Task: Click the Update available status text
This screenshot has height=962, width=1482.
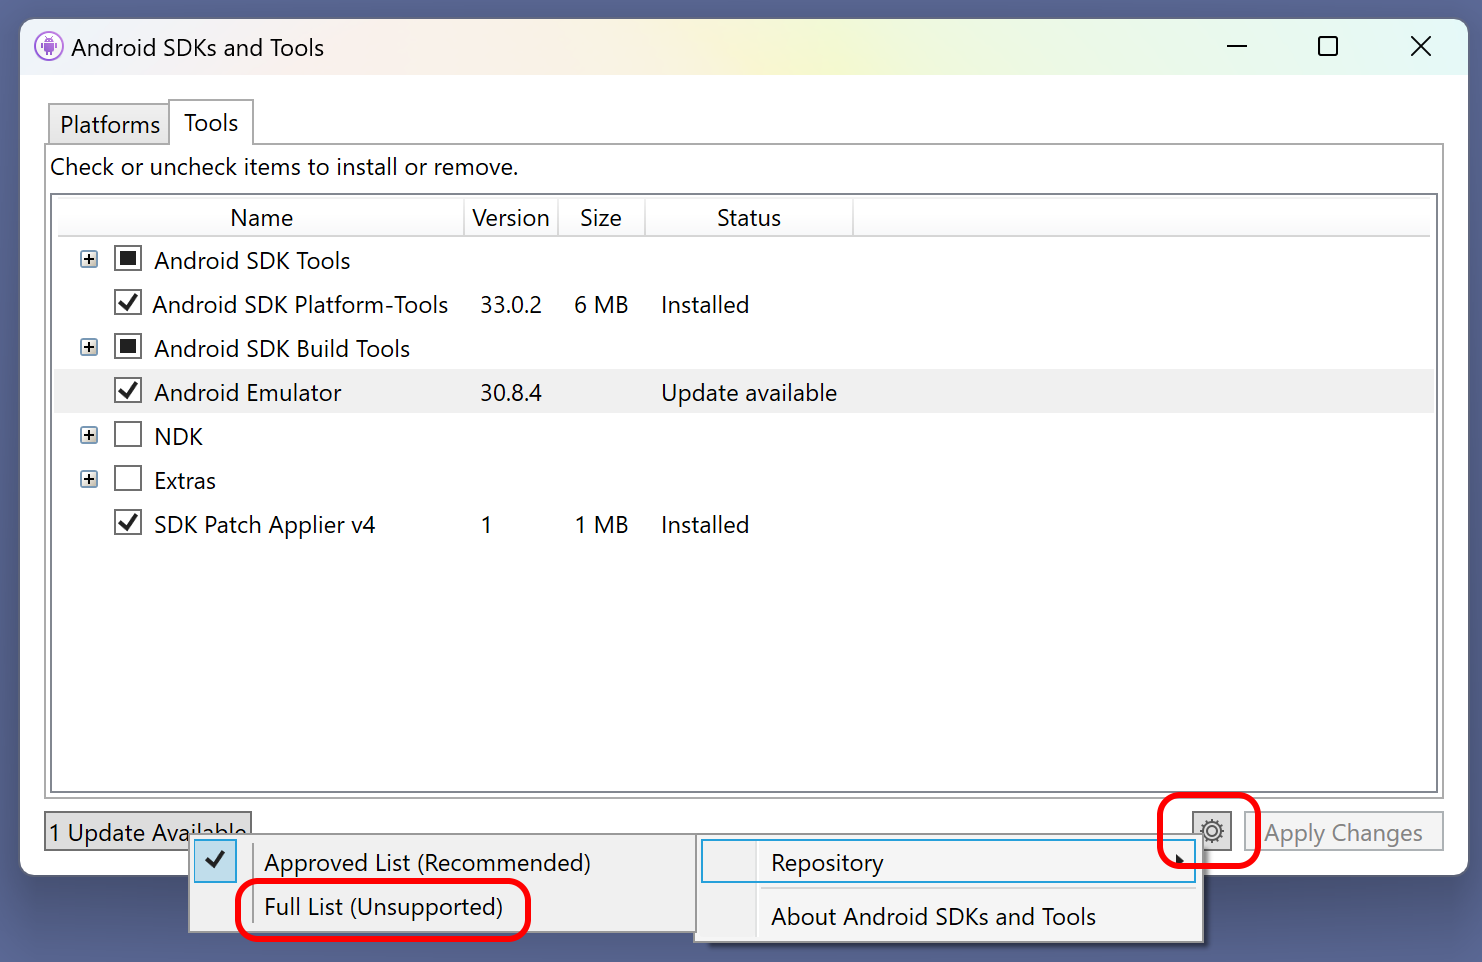Action: 749,393
